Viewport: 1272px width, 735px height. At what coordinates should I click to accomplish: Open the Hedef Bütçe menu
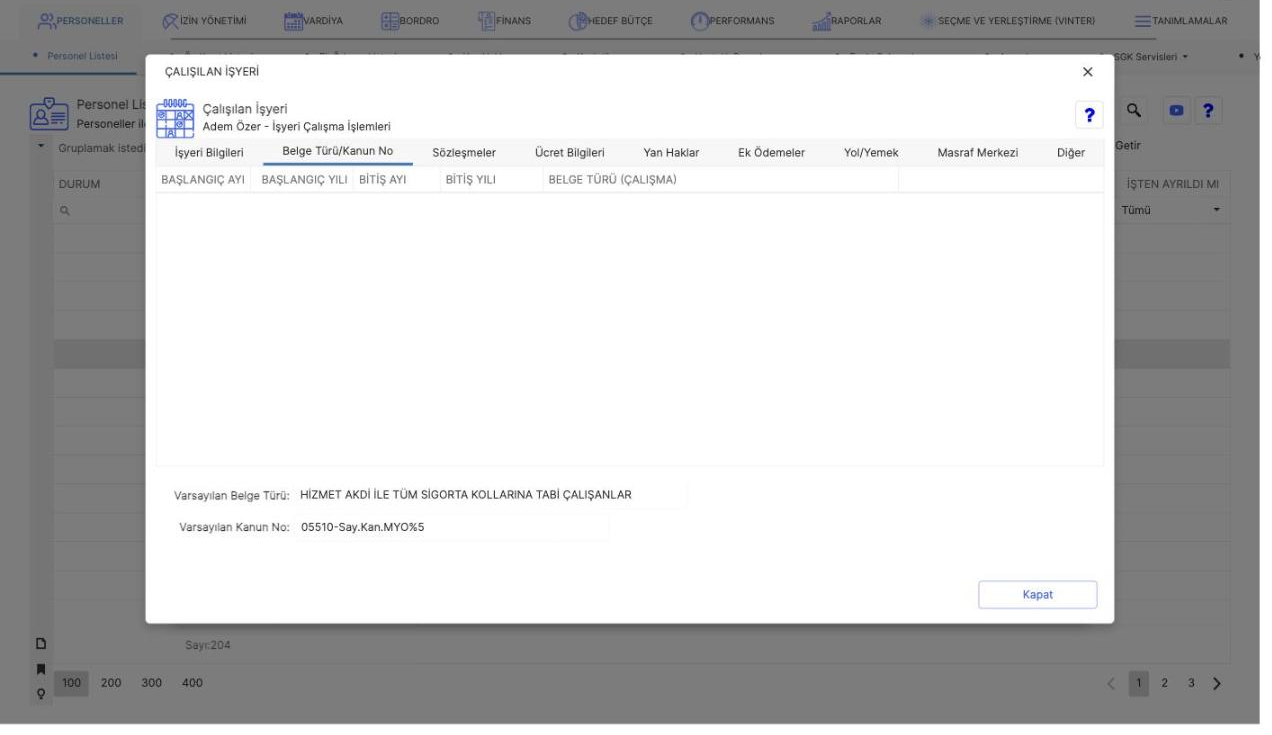click(x=611, y=21)
